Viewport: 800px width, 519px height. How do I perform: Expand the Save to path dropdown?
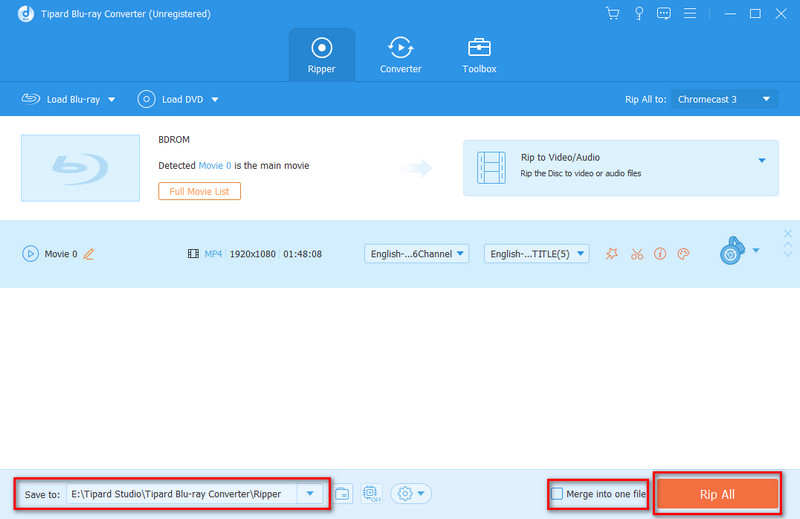pos(310,494)
